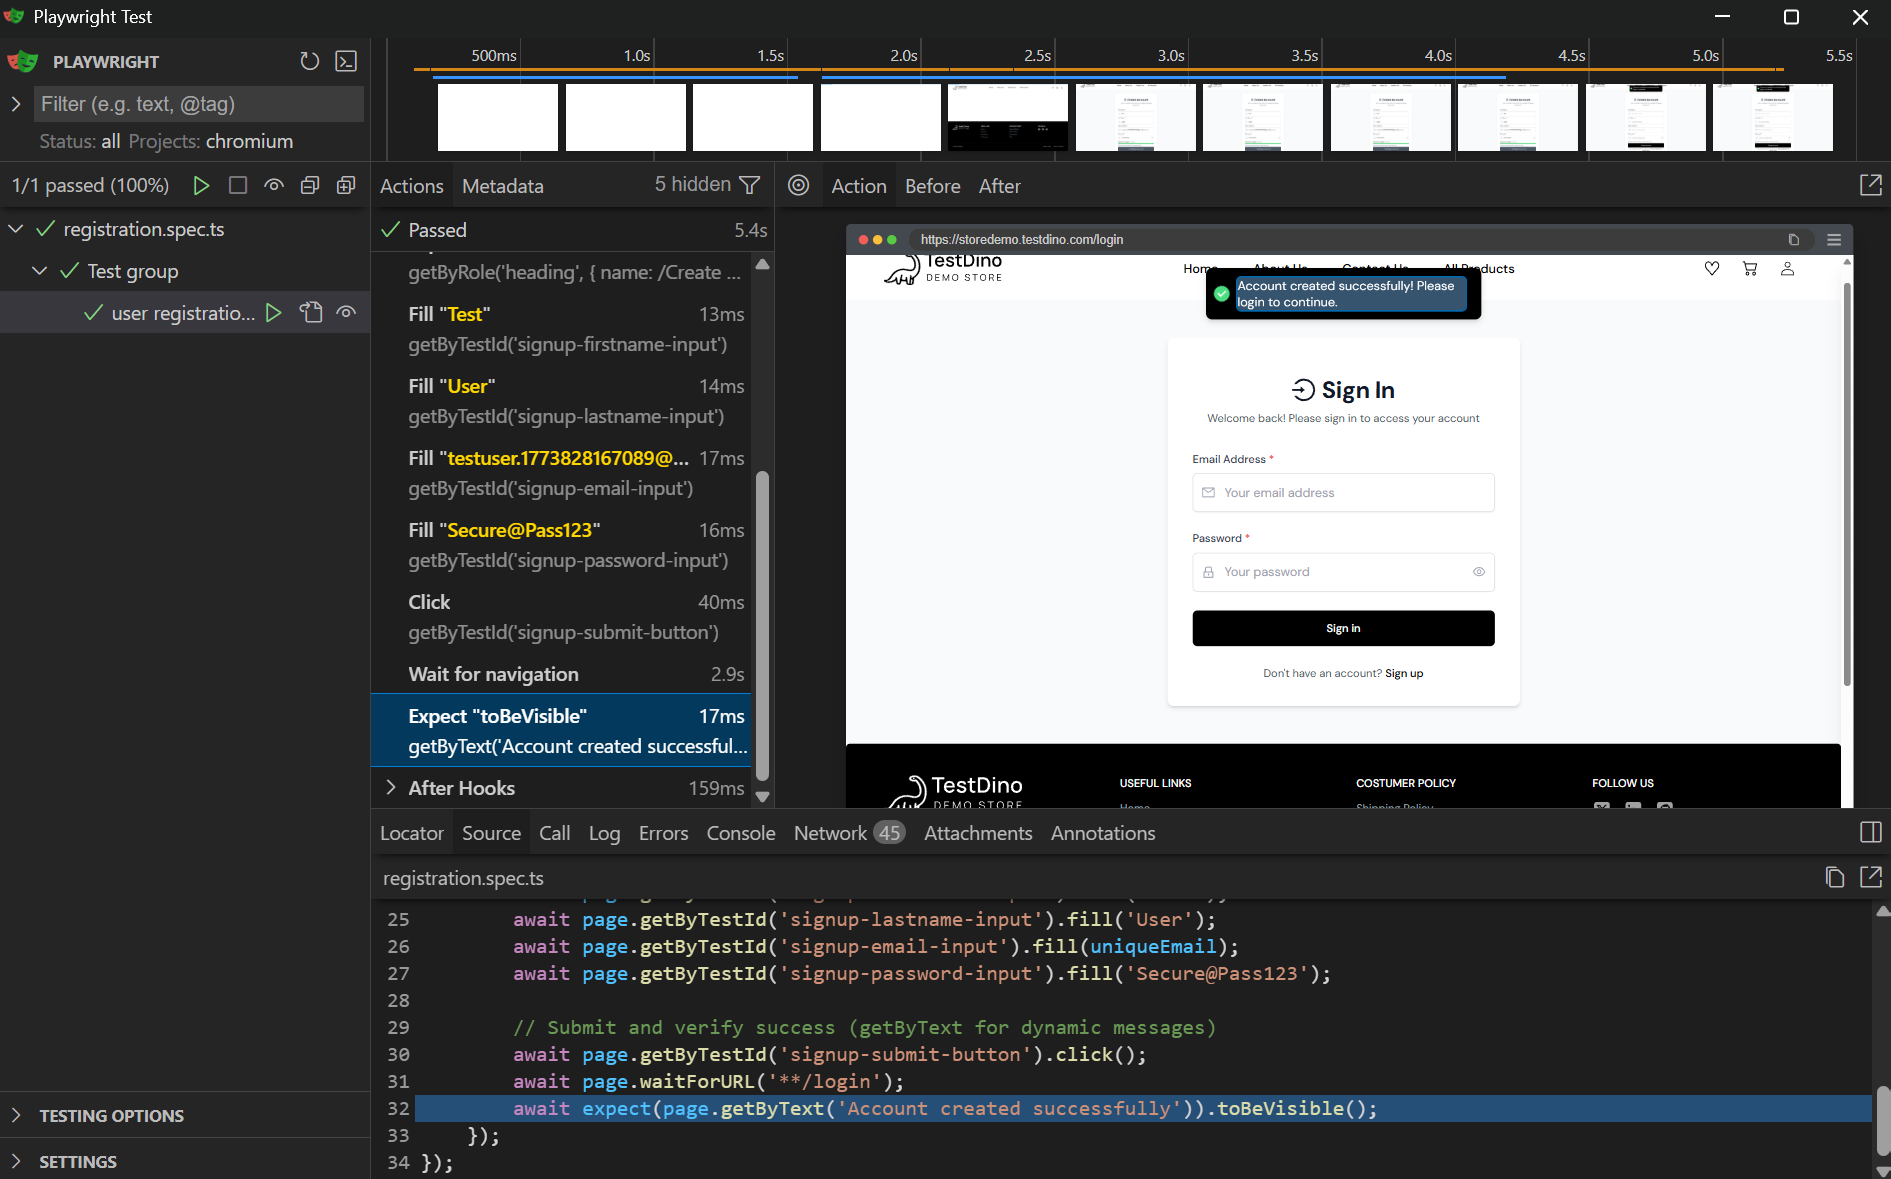Click the stop tests icon
Viewport: 1891px width, 1179px height.
(238, 185)
